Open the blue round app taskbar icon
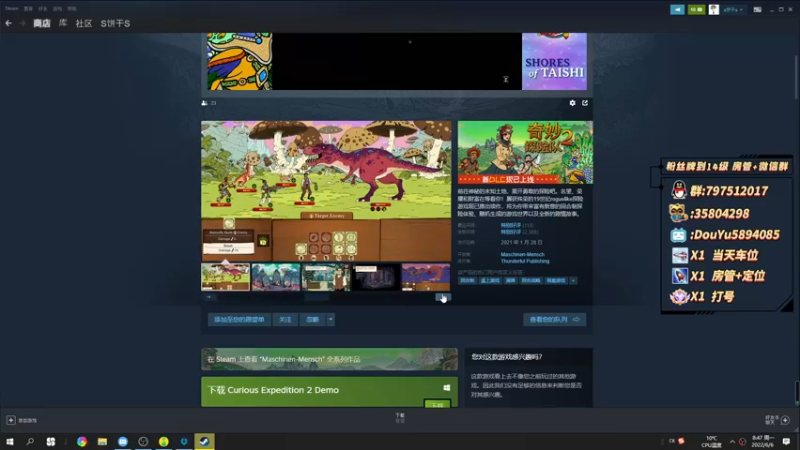The width and height of the screenshot is (800, 450). pyautogui.click(x=122, y=441)
